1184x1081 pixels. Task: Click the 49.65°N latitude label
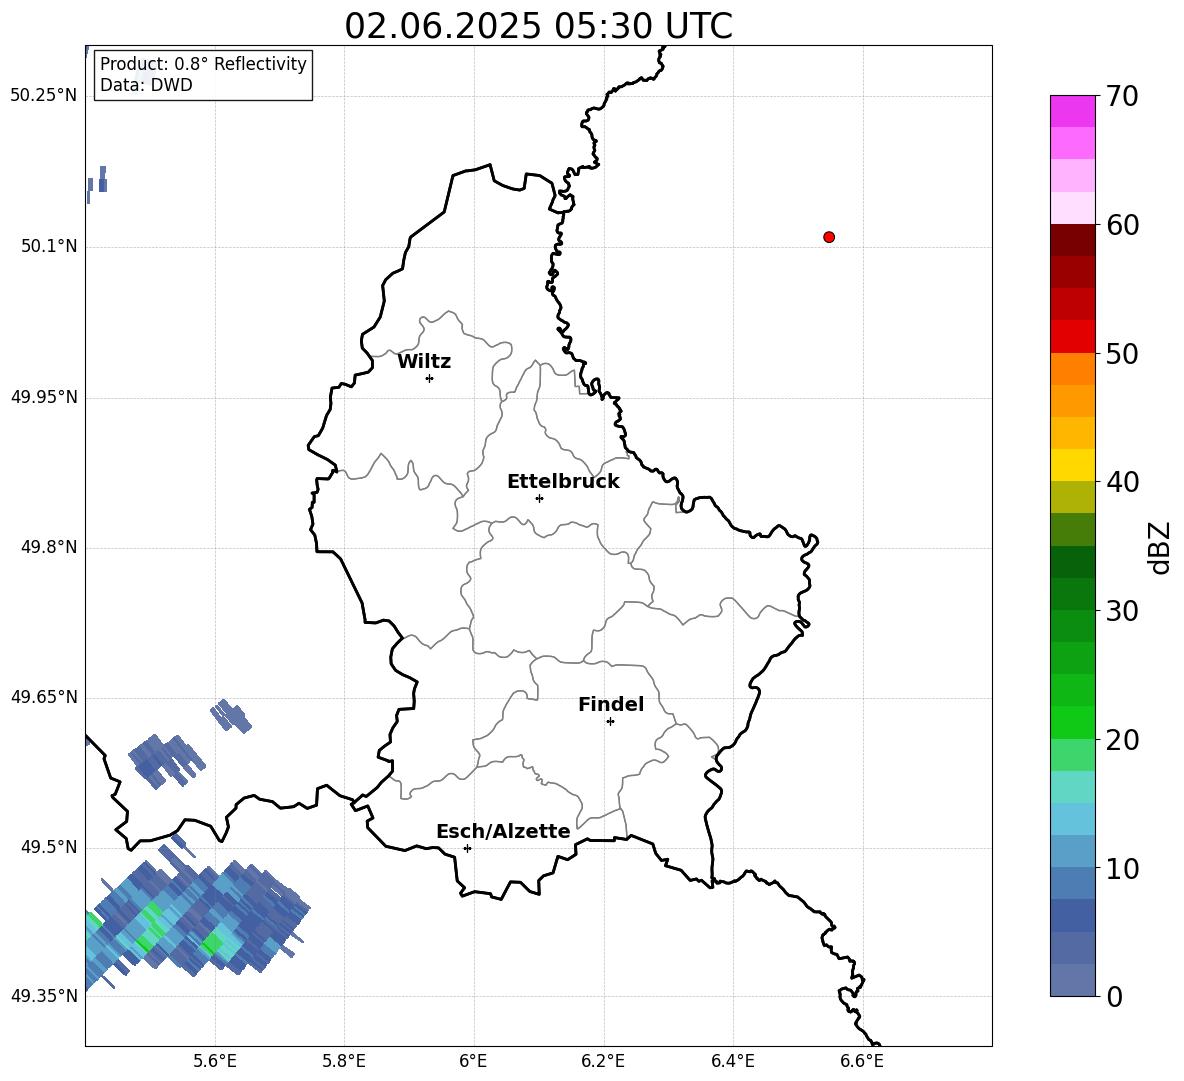(44, 697)
